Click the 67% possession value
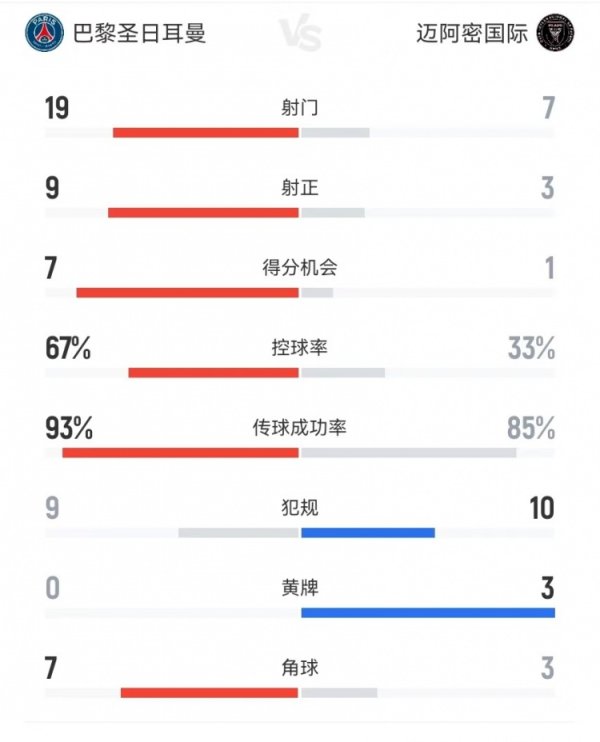The height and width of the screenshot is (742, 600). pos(69,348)
